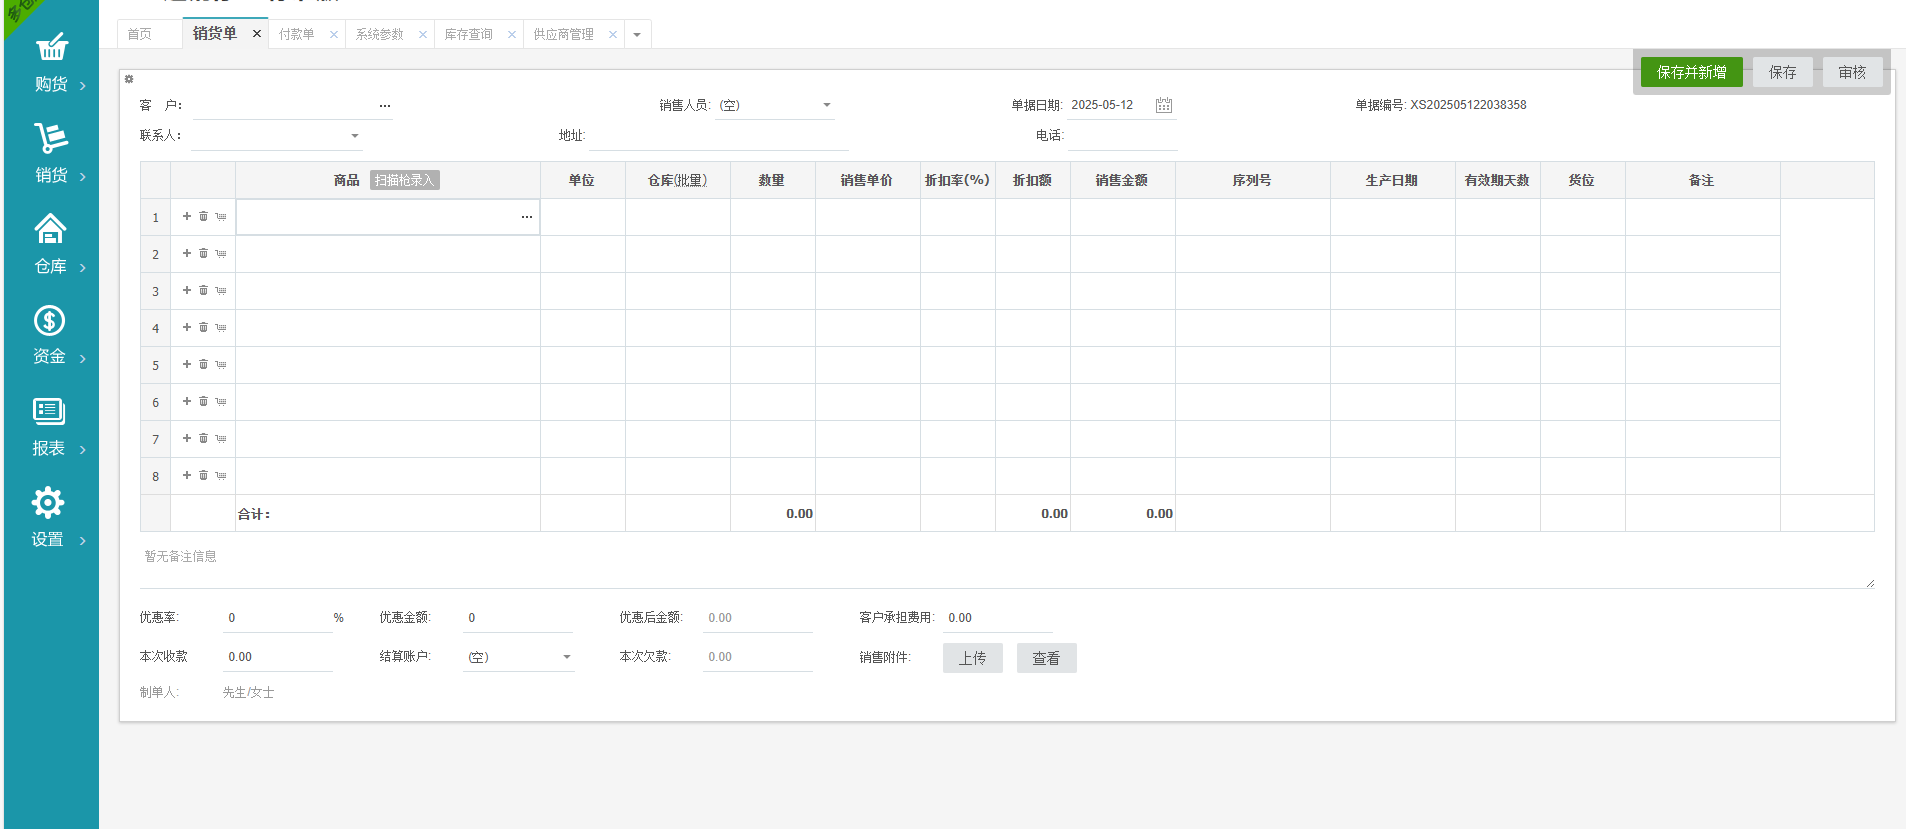Close the 库存查询 tab

pos(512,34)
